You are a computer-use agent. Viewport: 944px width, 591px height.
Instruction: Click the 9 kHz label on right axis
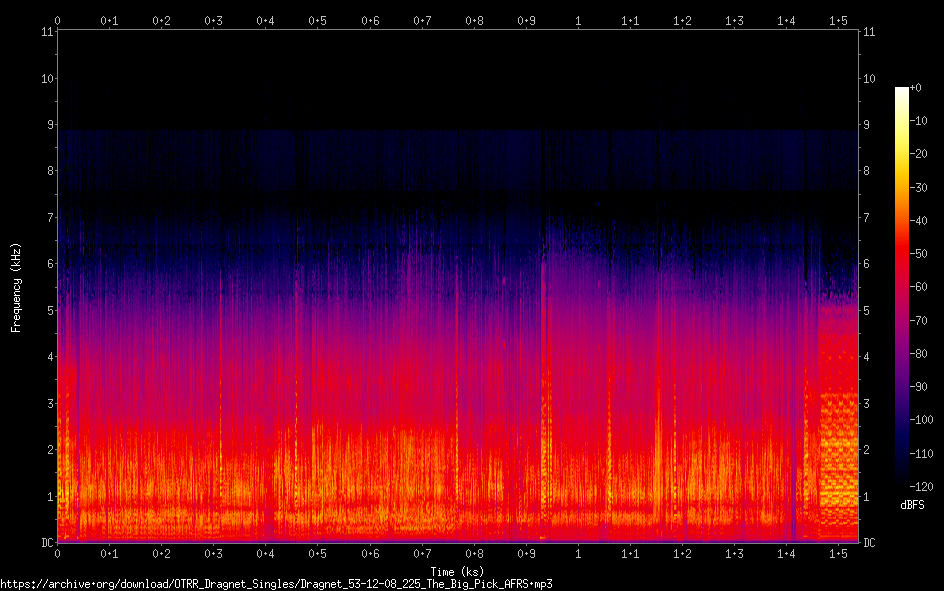(867, 125)
